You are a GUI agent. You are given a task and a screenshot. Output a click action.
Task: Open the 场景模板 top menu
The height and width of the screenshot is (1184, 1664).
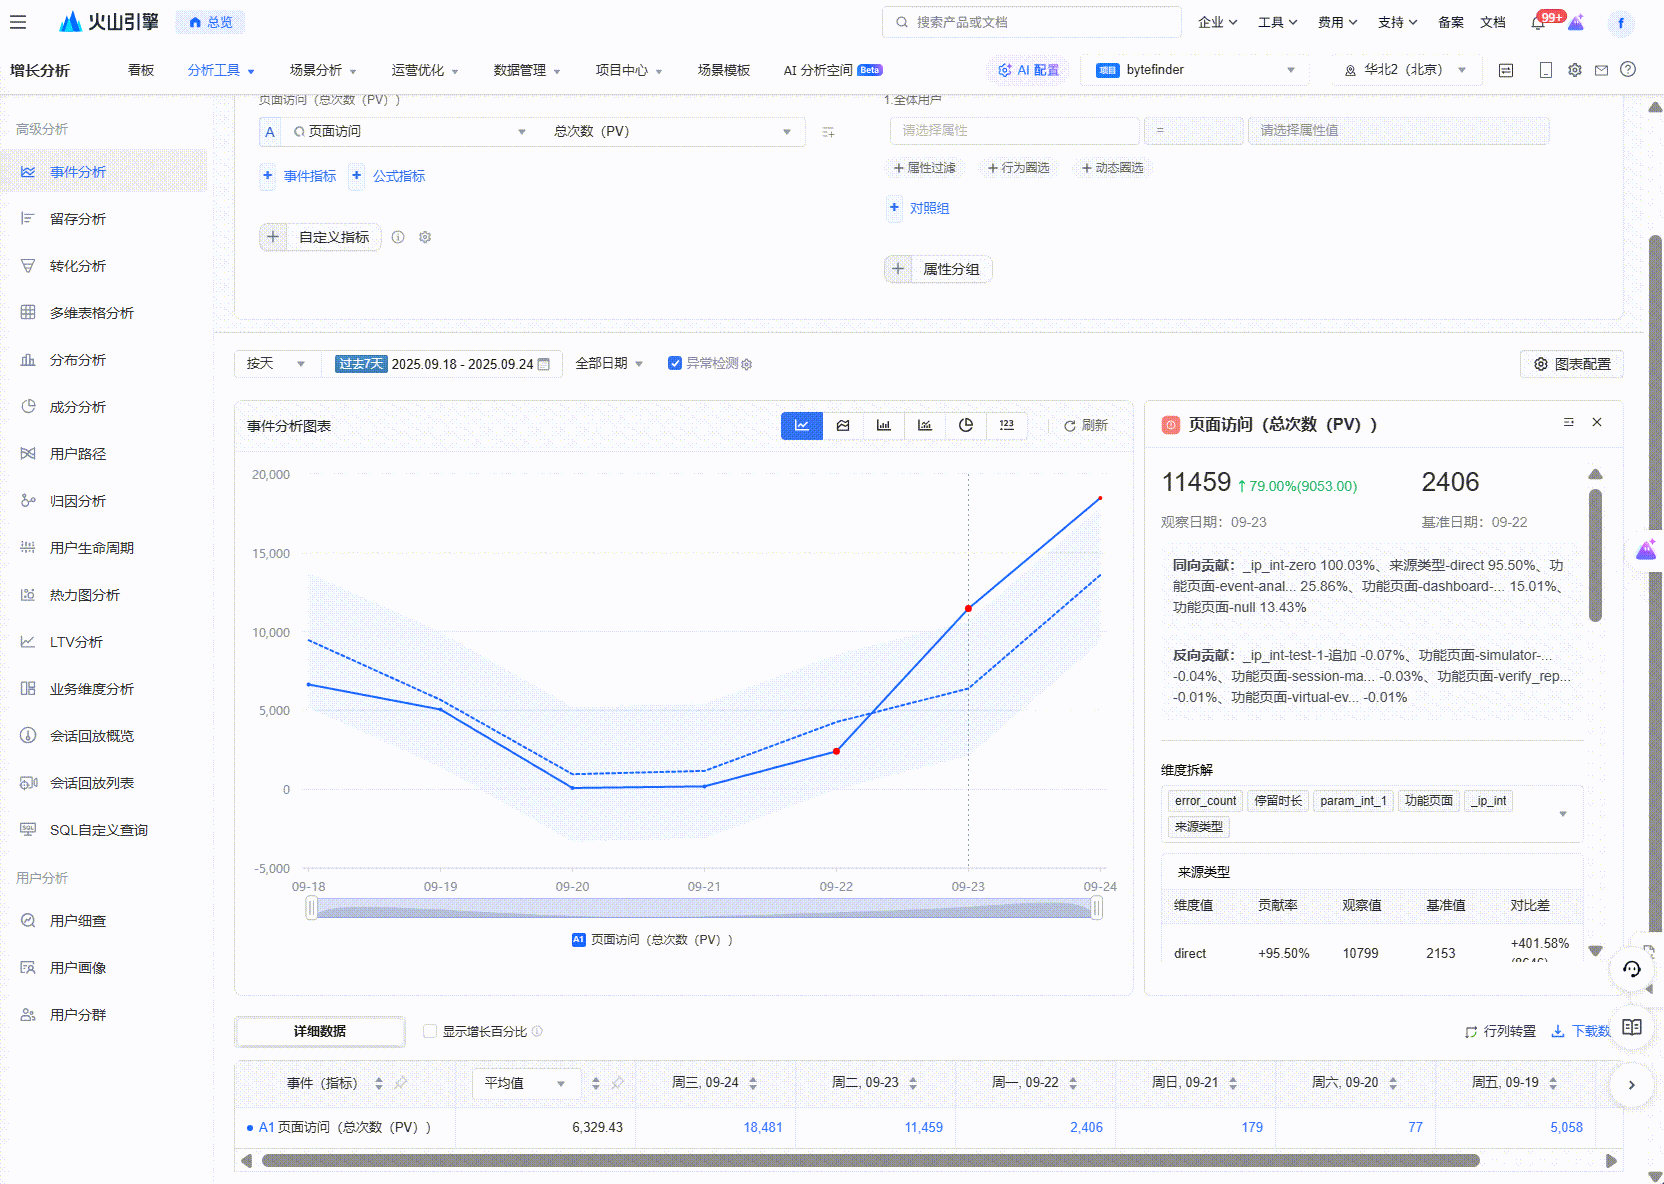point(723,70)
